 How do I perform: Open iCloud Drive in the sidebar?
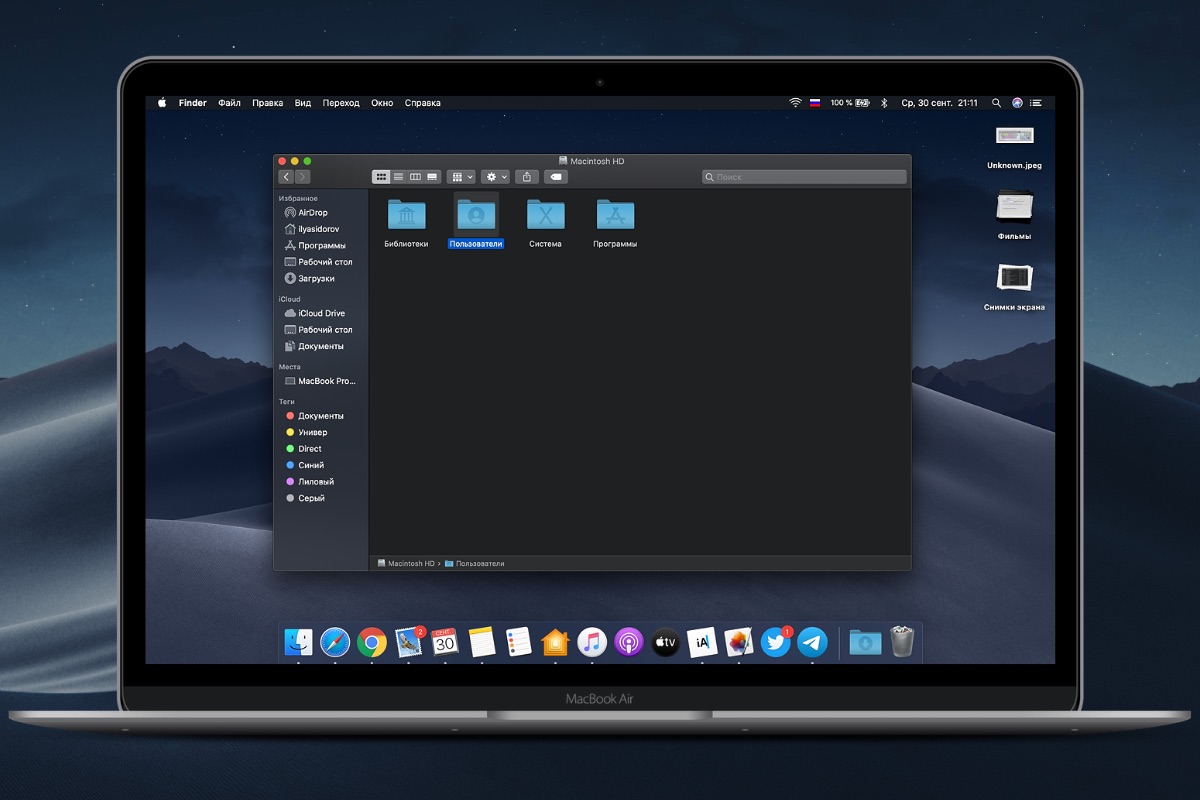(x=314, y=313)
